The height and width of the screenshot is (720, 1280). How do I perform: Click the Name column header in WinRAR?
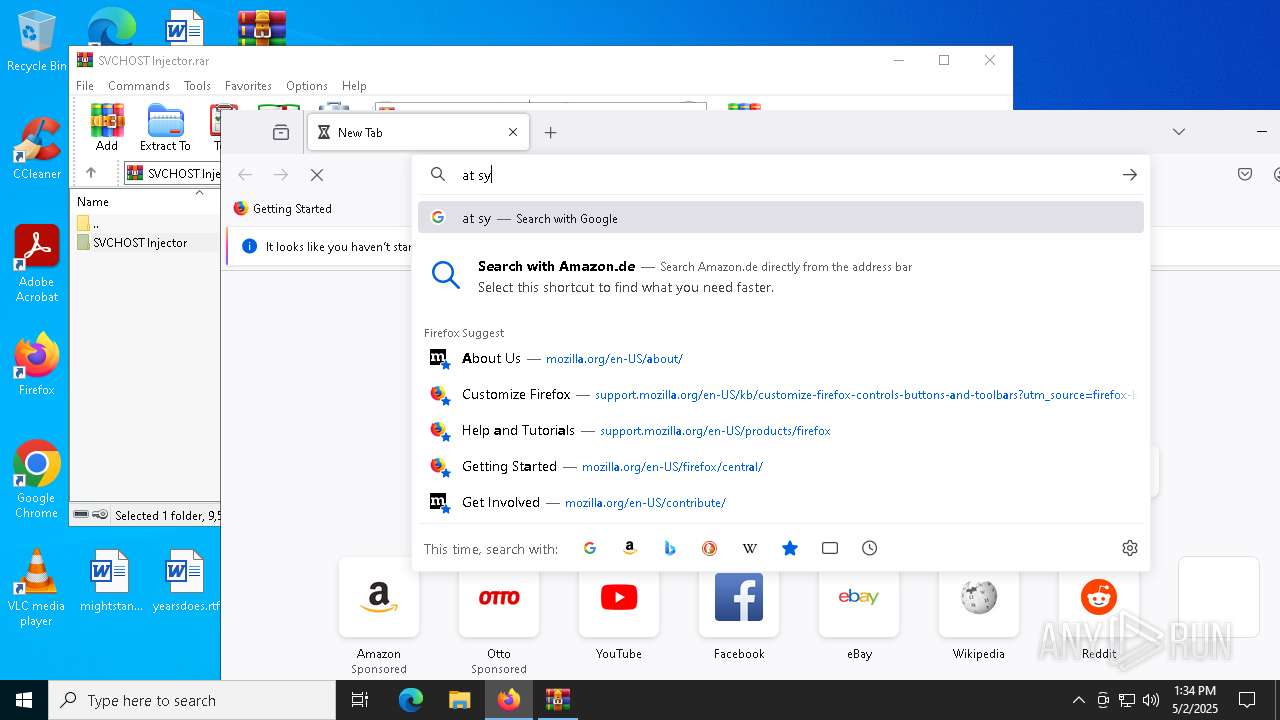coord(146,202)
